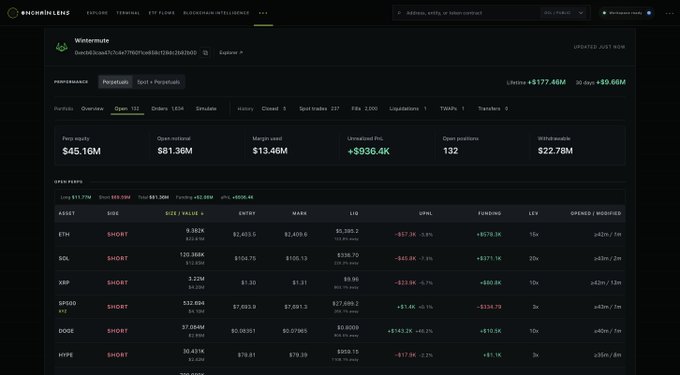Sort by Mark column header
Screen dimensions: 680x375
pyautogui.click(x=299, y=213)
